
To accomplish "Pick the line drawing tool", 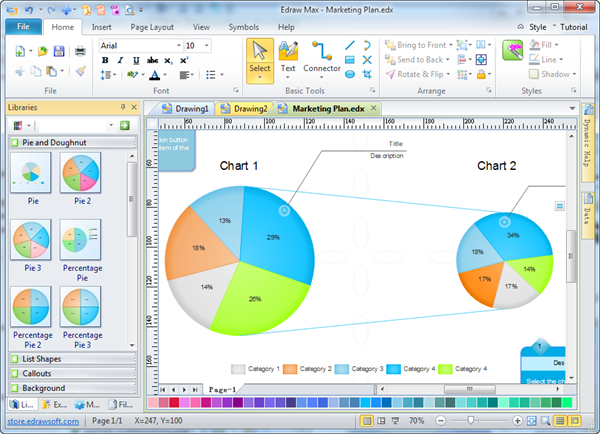I will click(350, 46).
